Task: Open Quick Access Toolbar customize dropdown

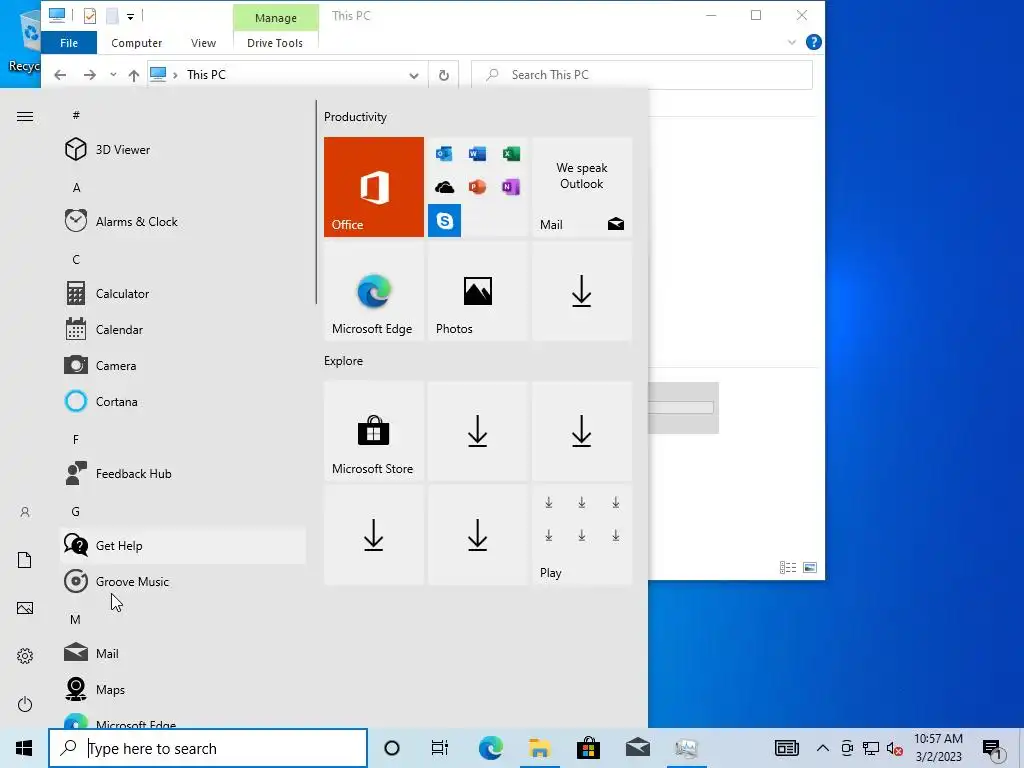Action: pos(131,16)
